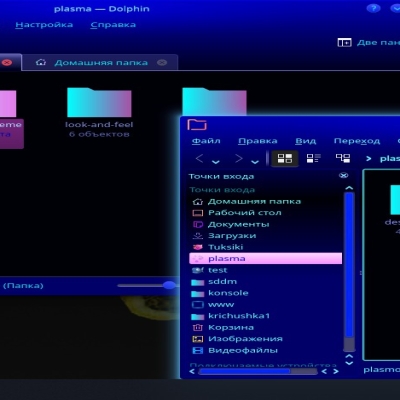Open the krichushka1 place

(265, 316)
